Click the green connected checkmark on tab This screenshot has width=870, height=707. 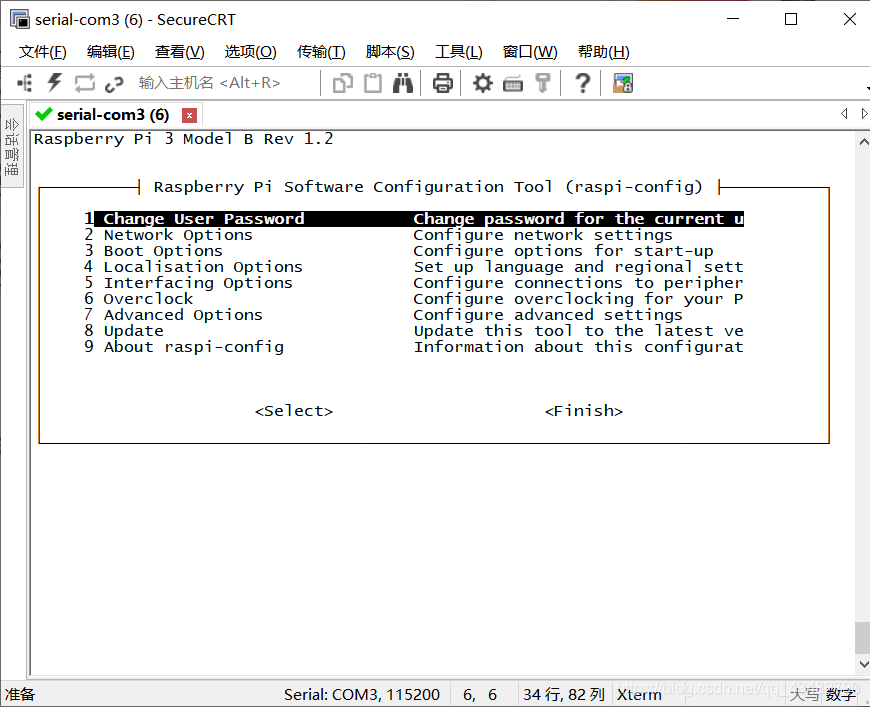click(43, 114)
